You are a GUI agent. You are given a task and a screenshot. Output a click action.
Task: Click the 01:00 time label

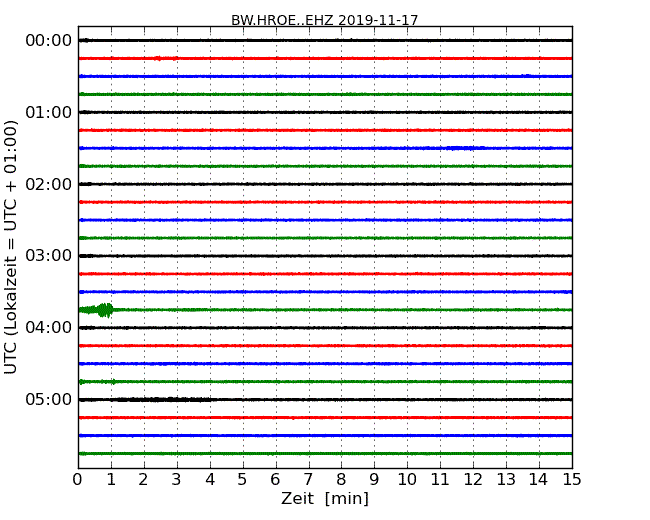(49, 112)
